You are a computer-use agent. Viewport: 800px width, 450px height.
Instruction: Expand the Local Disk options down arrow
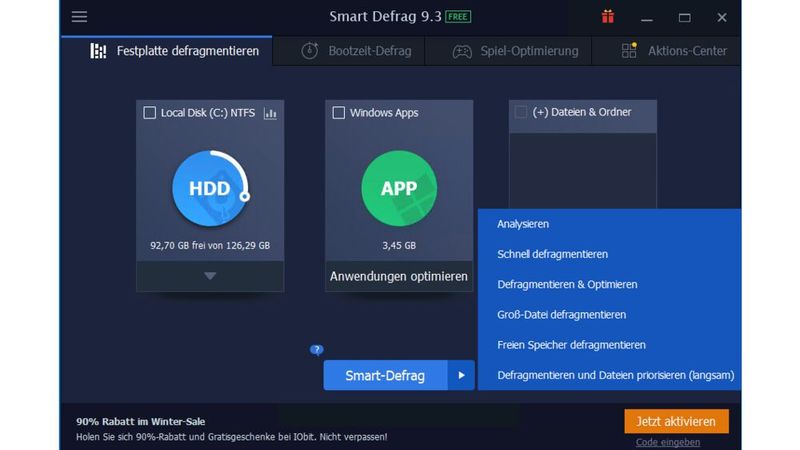[210, 276]
